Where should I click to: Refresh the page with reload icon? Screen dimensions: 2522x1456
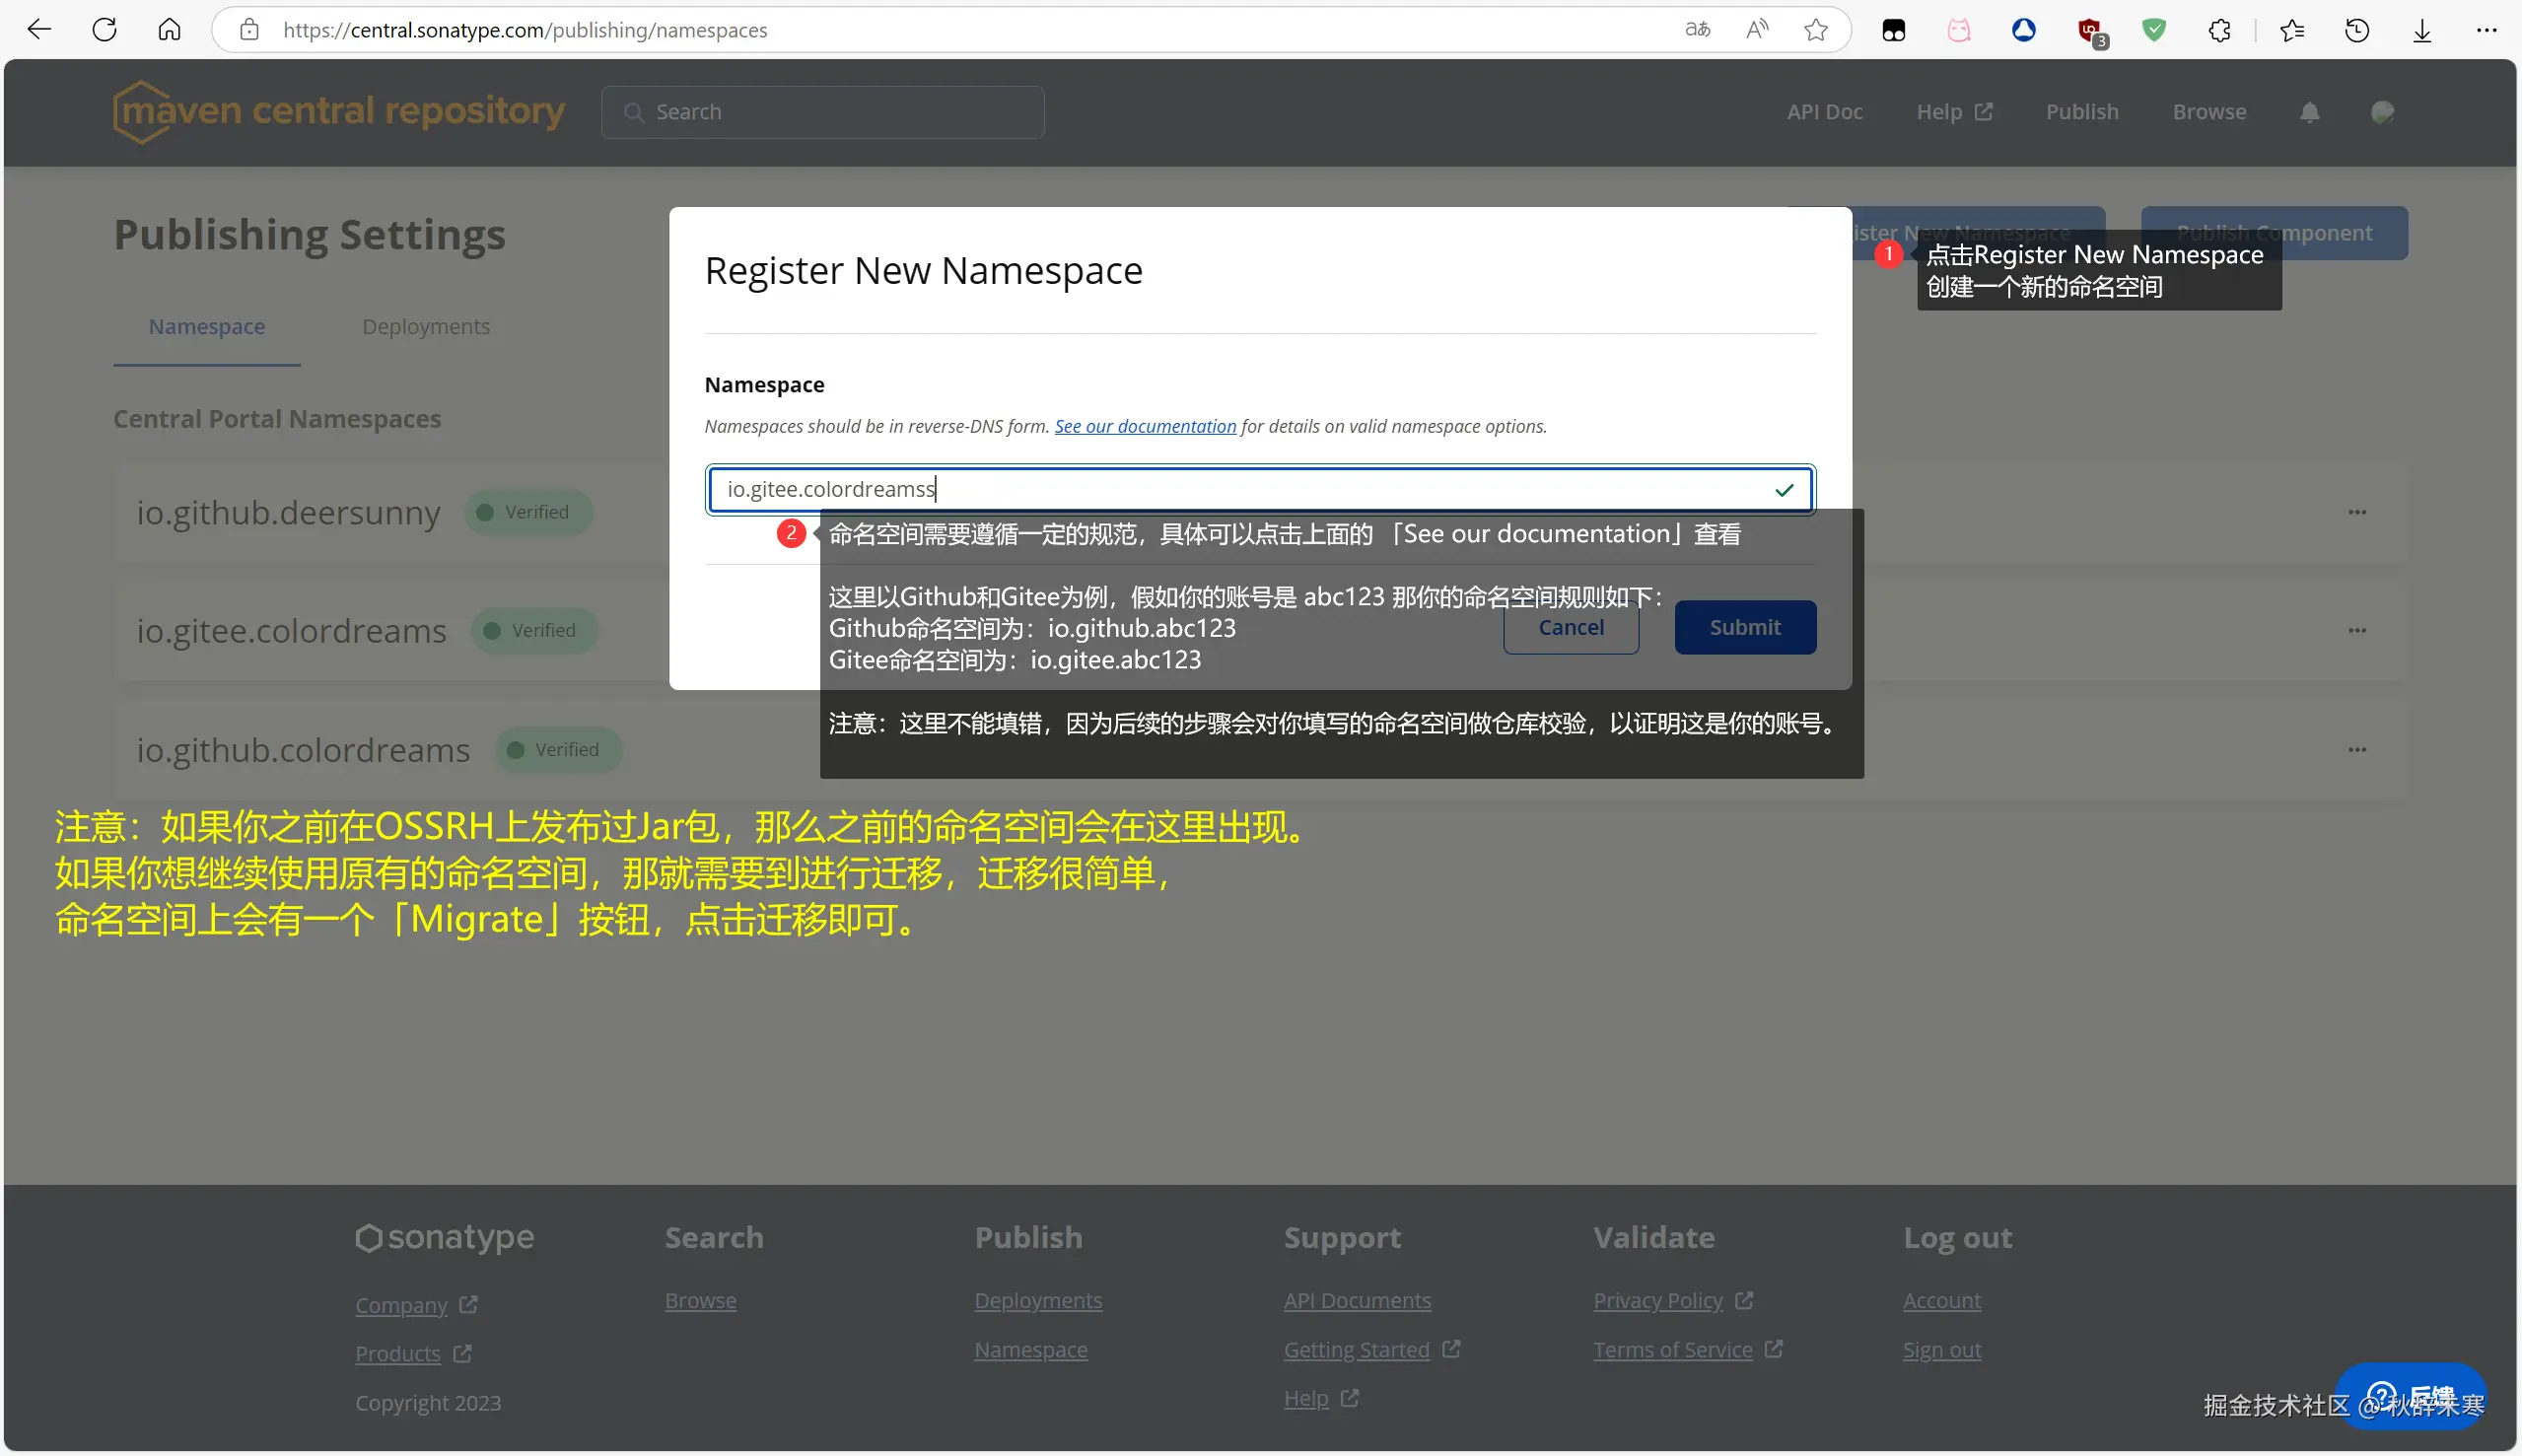(x=104, y=30)
